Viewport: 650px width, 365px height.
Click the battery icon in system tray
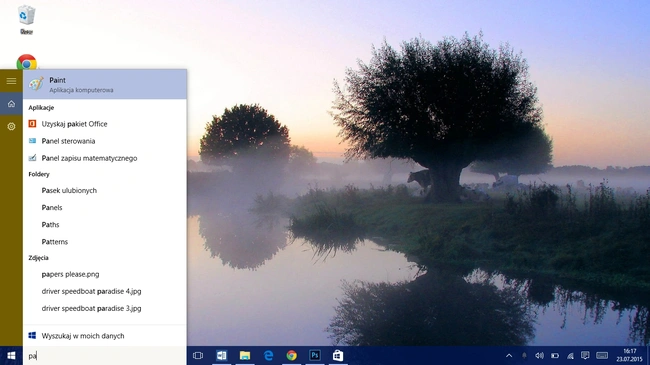click(x=555, y=355)
